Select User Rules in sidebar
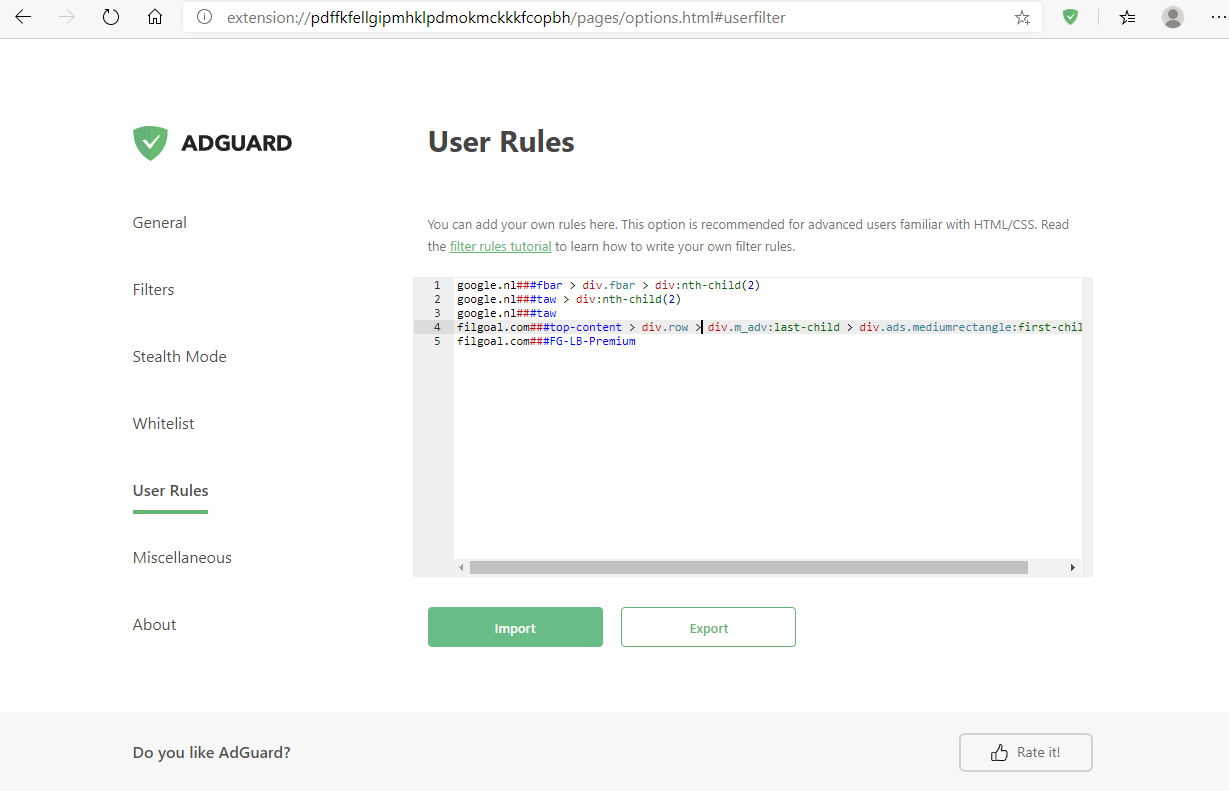The height and width of the screenshot is (791, 1229). click(171, 491)
